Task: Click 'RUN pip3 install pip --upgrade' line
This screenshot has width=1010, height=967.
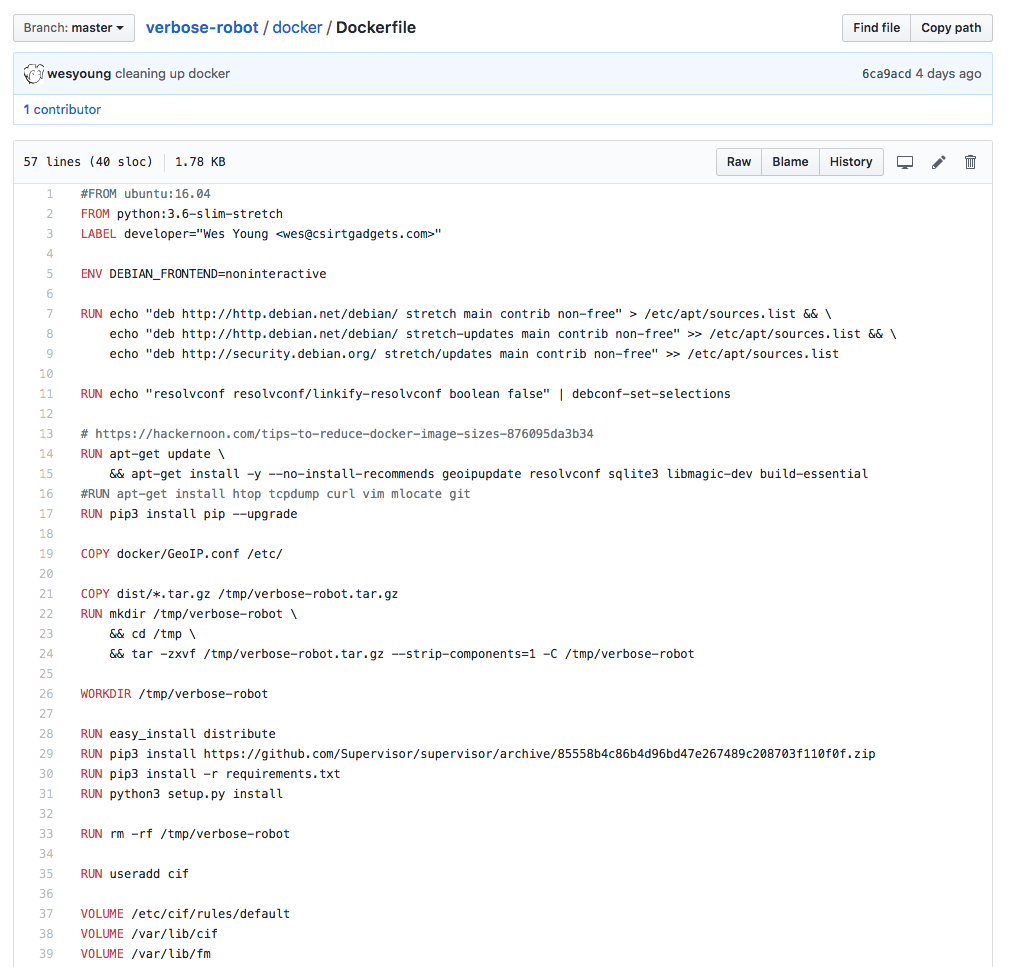Action: click(189, 513)
